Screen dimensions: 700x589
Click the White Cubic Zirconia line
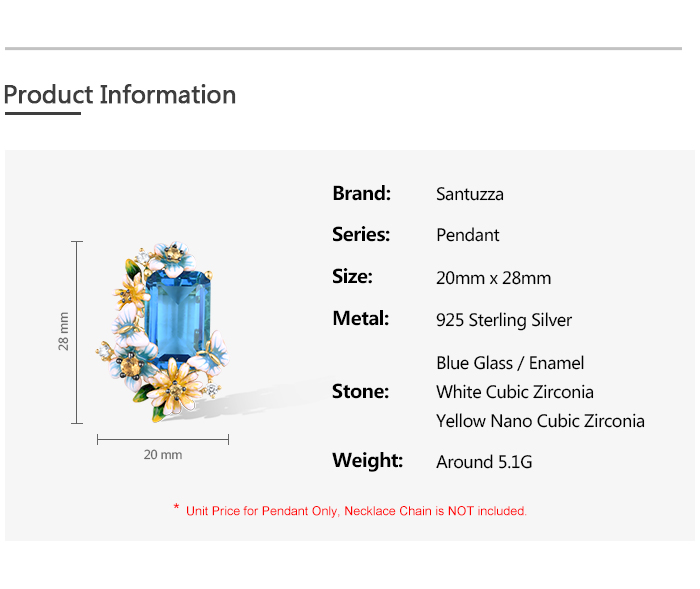515,392
